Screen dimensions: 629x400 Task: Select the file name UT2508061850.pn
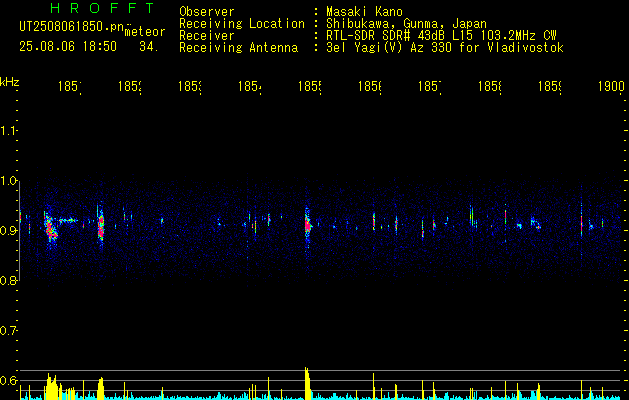point(72,27)
